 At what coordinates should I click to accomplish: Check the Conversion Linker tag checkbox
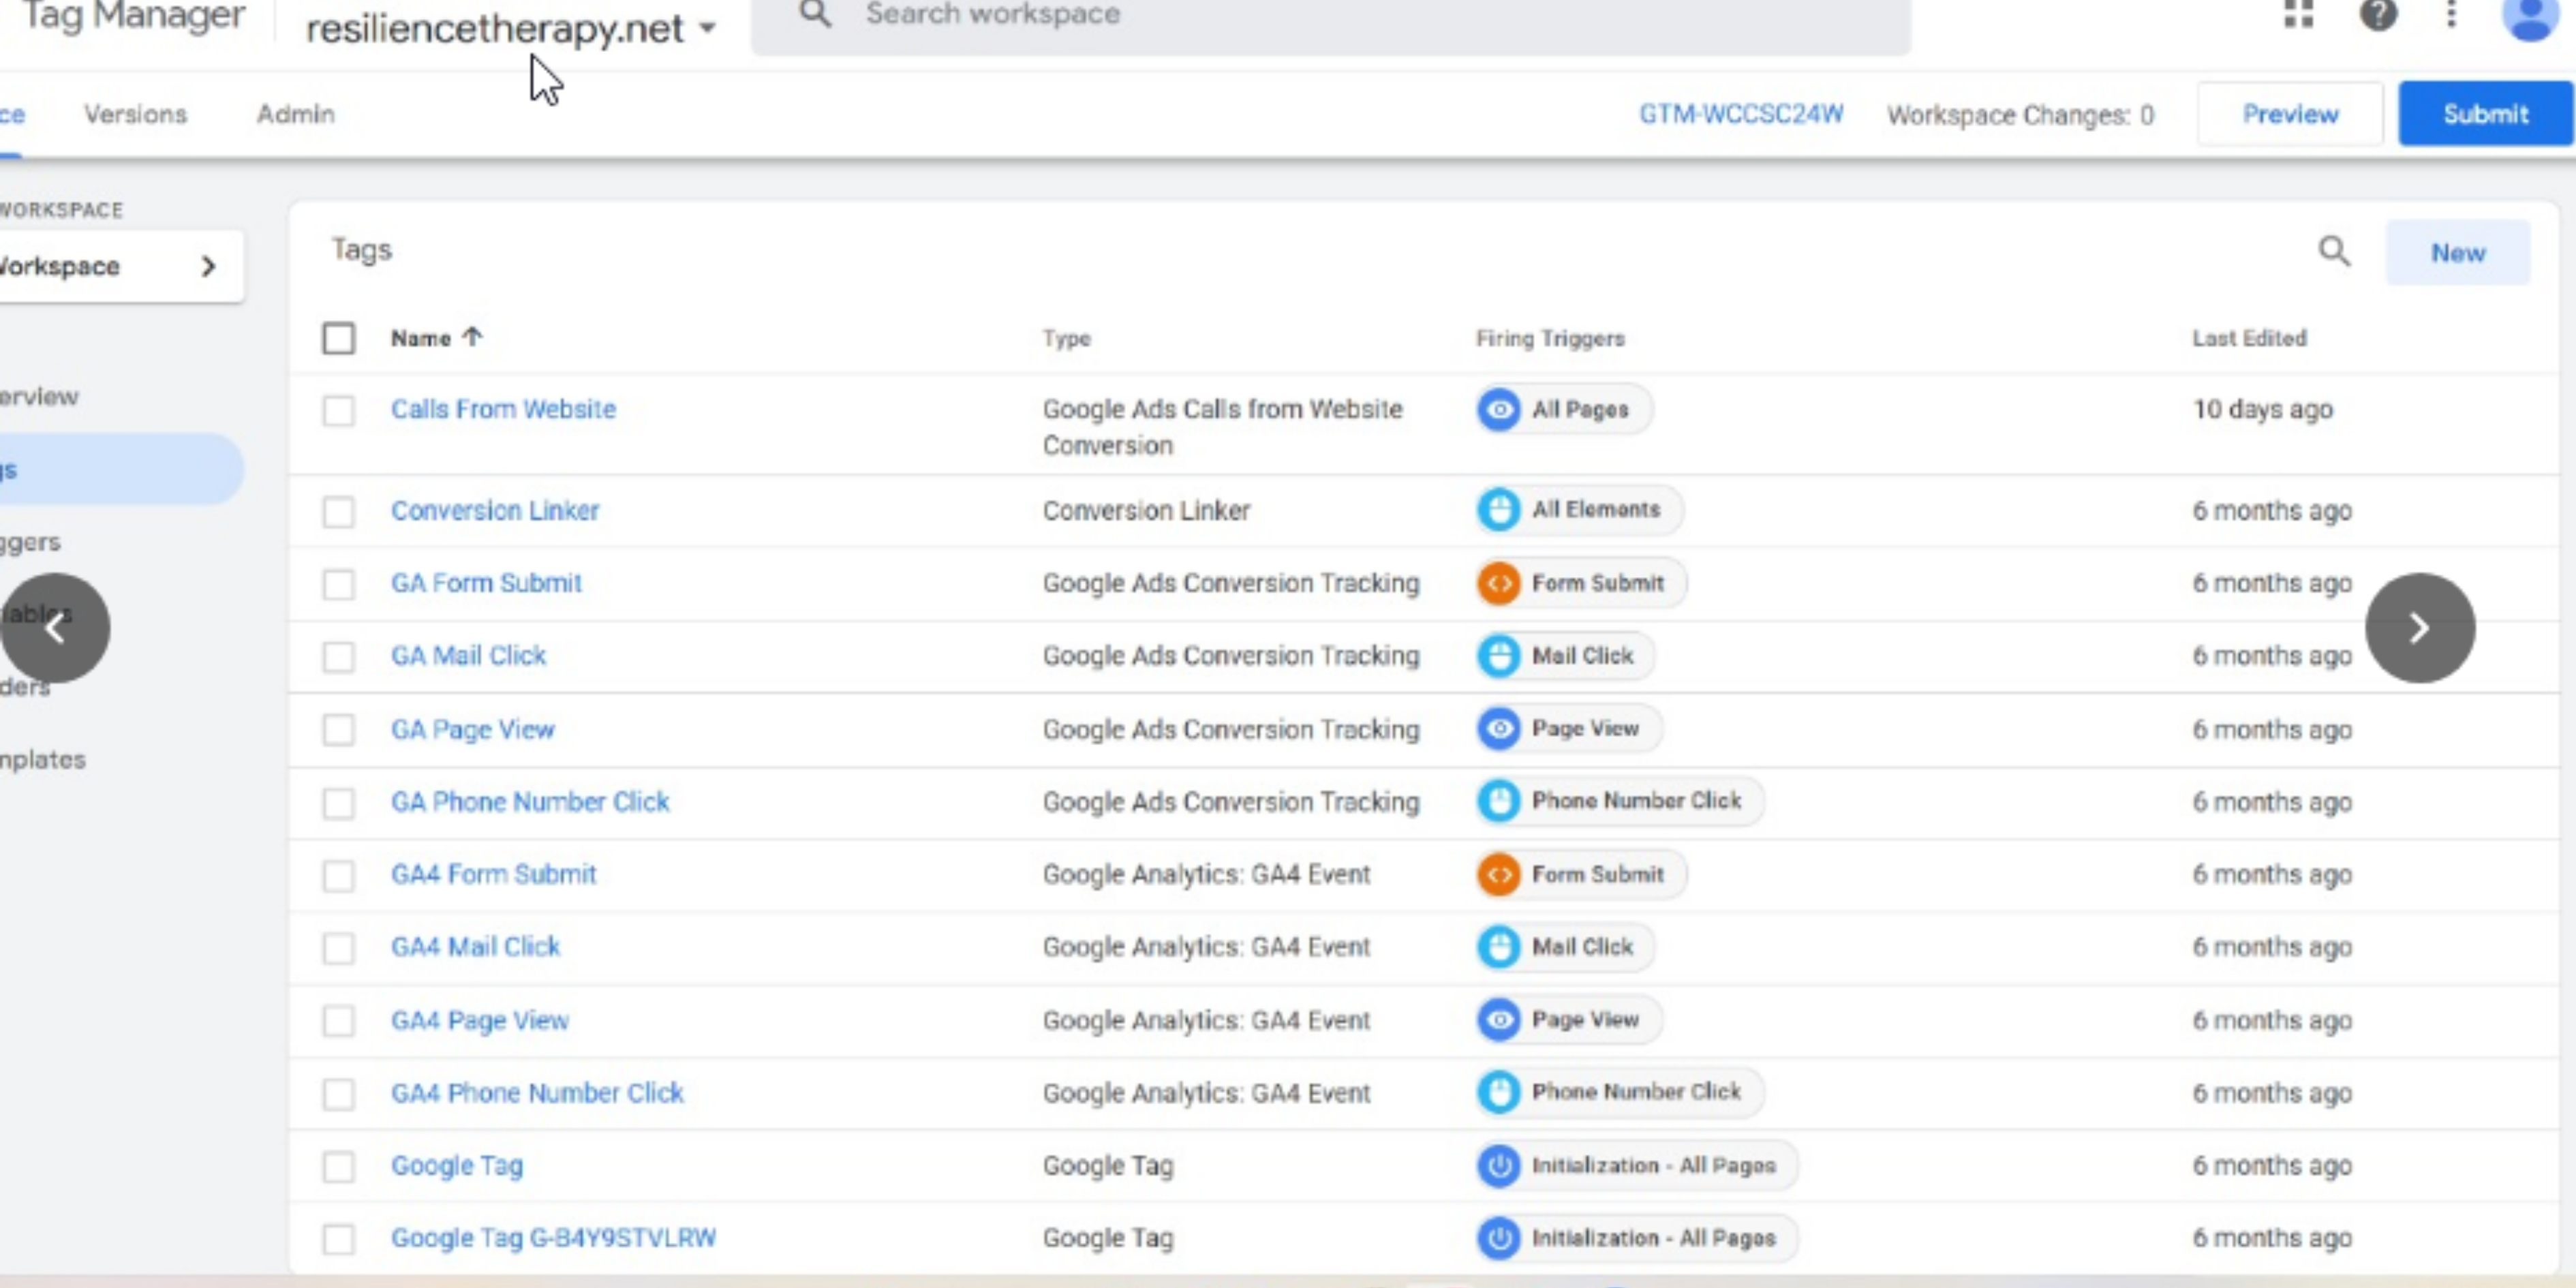[338, 512]
